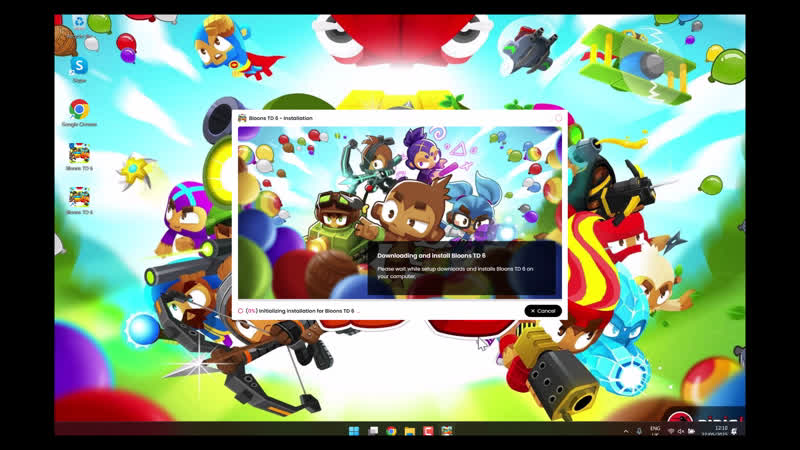Viewport: 800px width, 450px height.
Task: Open Wi-Fi network settings in the tray
Action: point(671,432)
